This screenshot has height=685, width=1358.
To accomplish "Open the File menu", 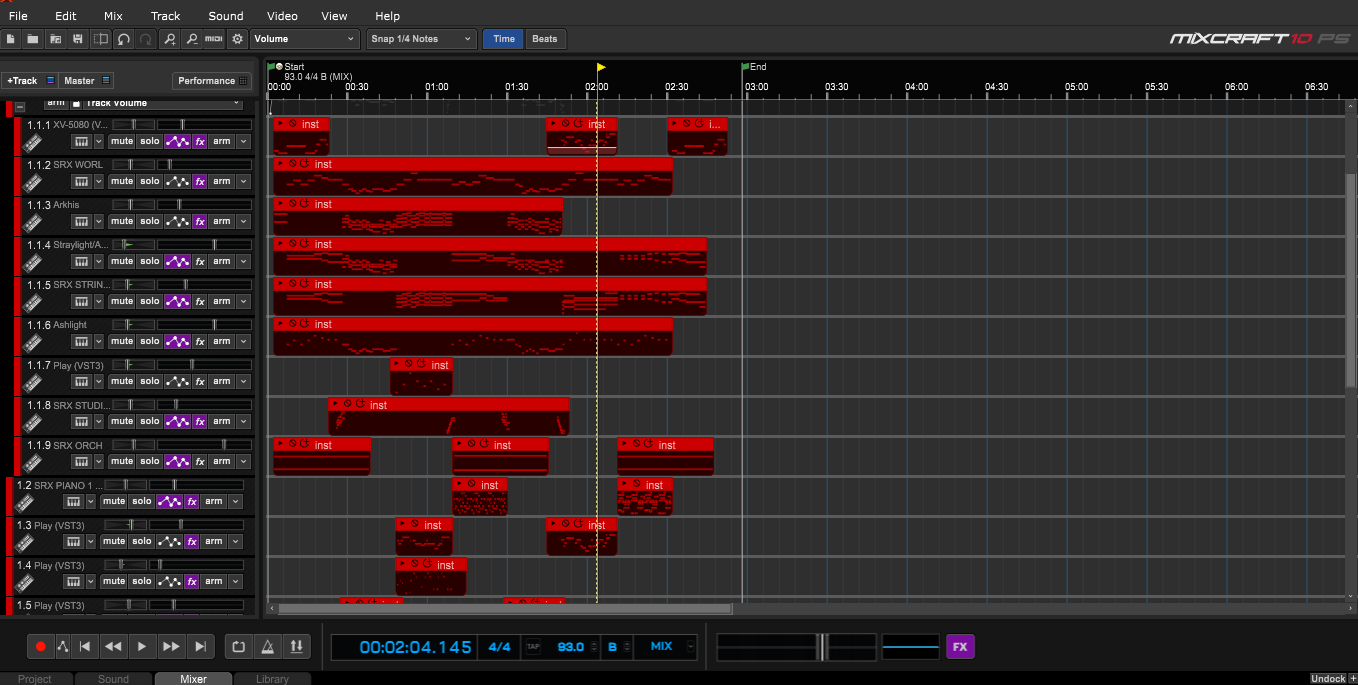I will point(18,16).
